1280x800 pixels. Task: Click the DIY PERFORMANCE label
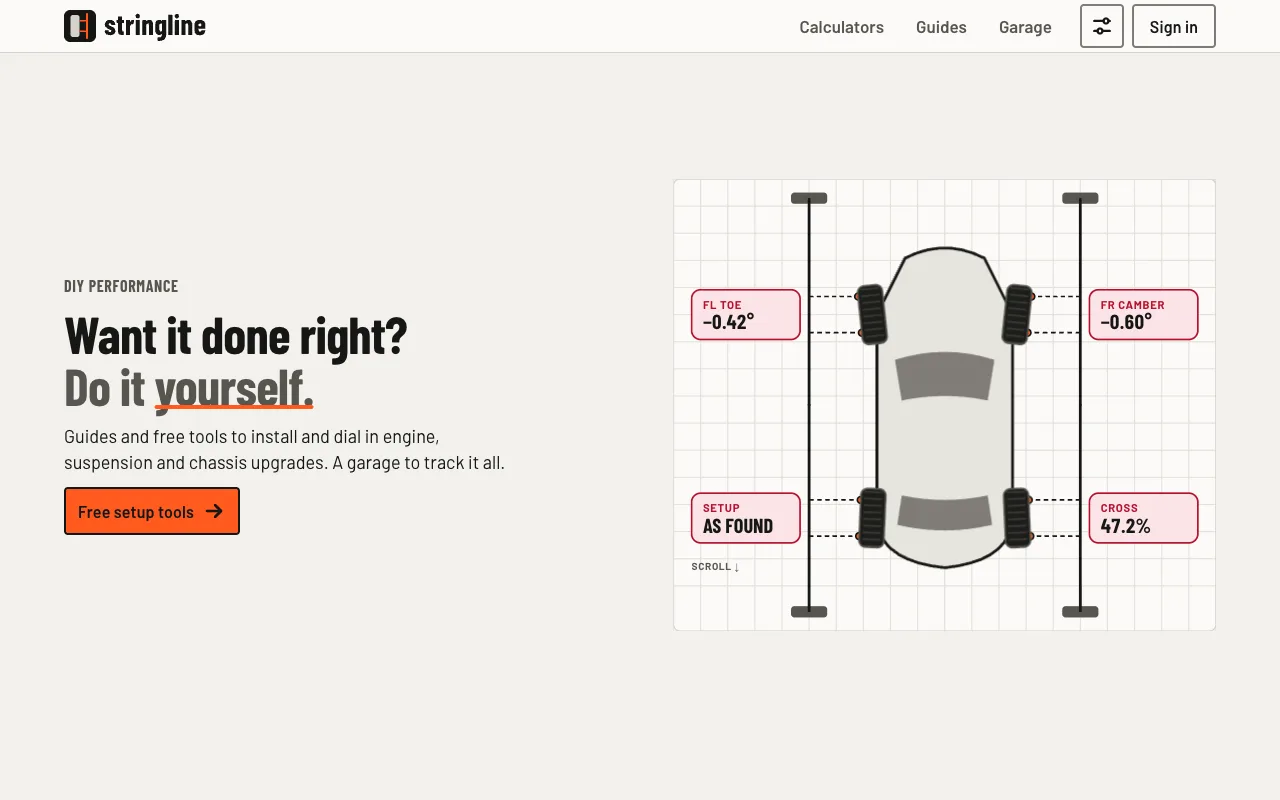(x=121, y=286)
